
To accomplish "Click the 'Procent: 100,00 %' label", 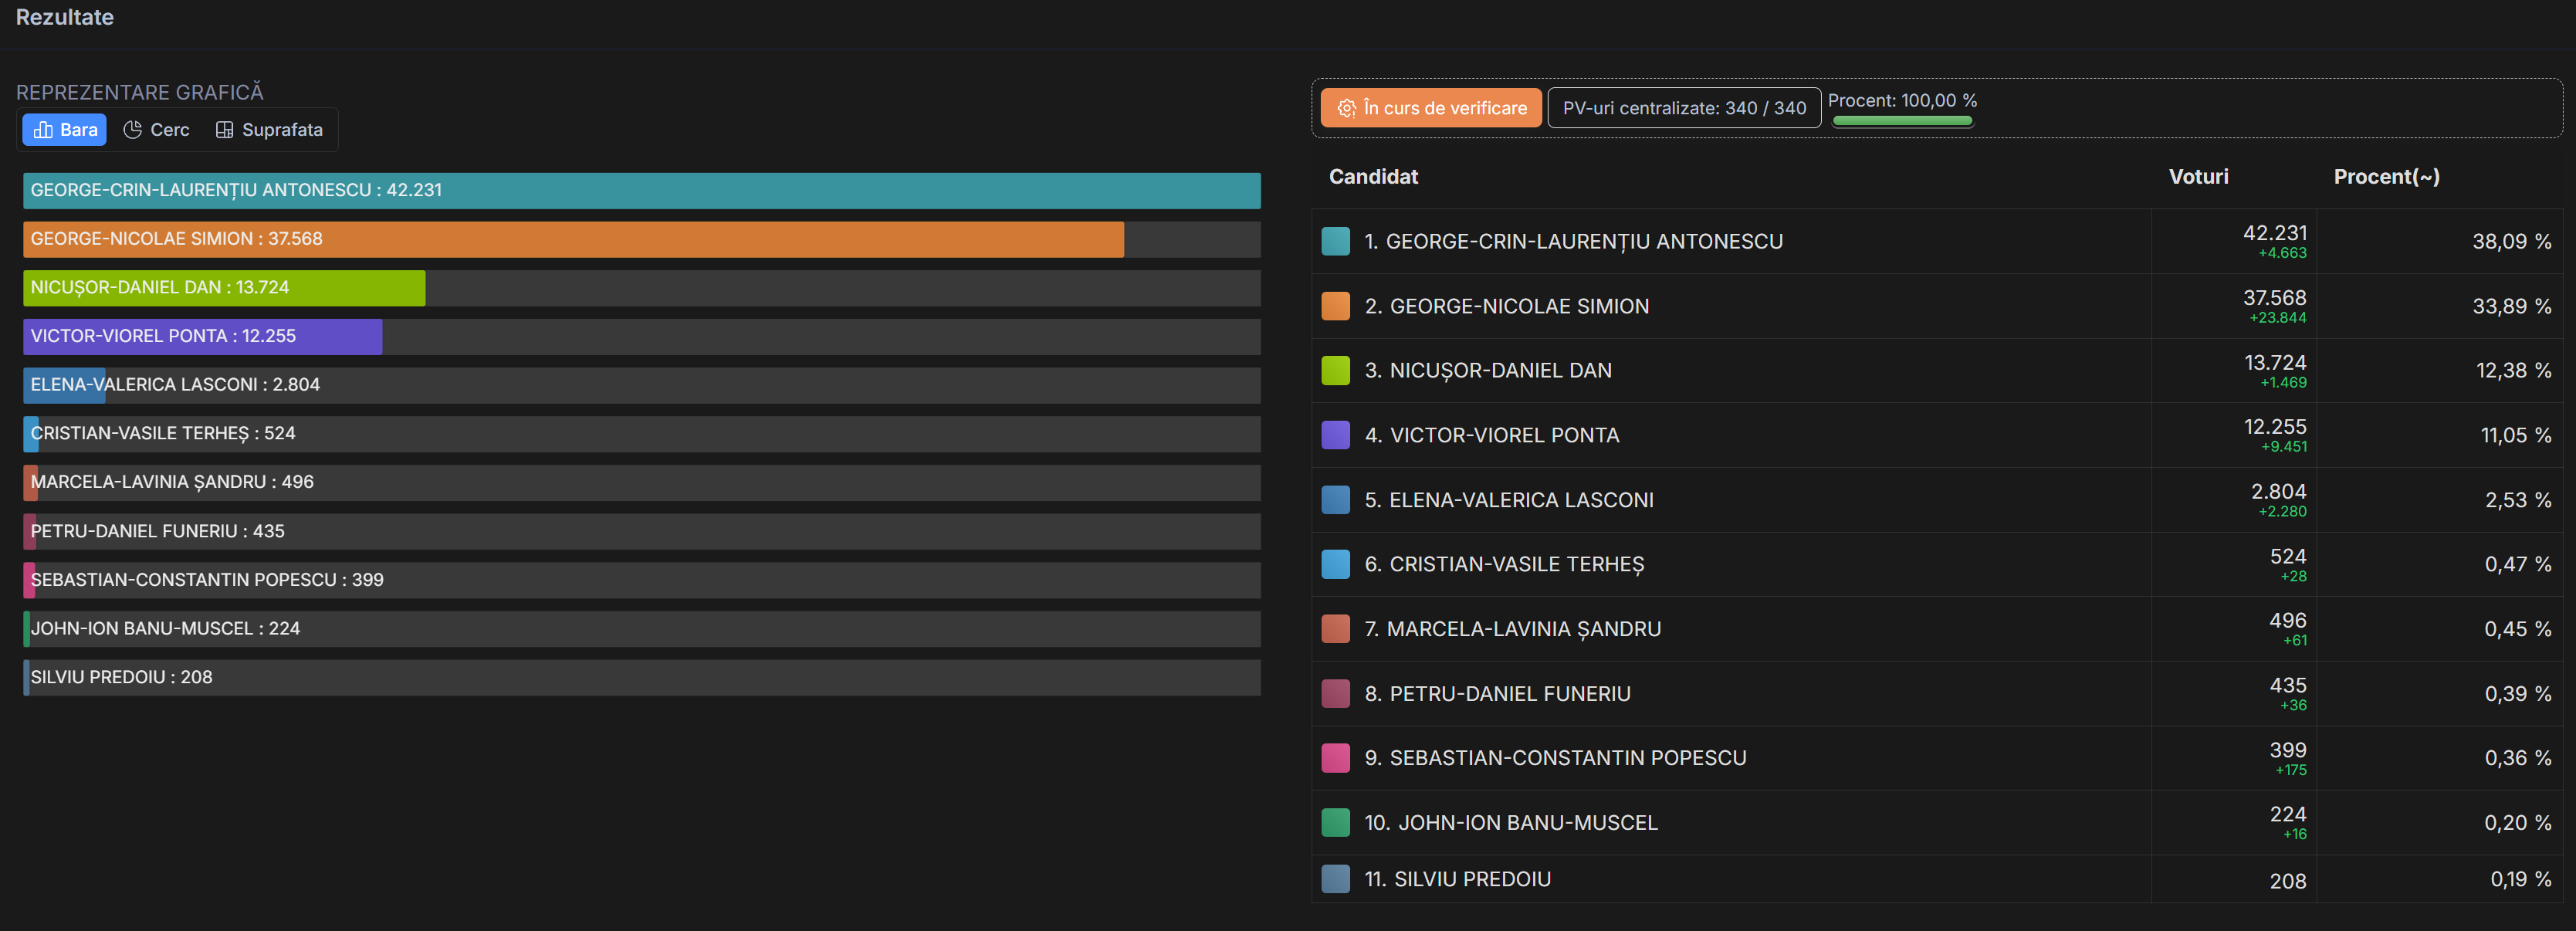I will [1902, 100].
